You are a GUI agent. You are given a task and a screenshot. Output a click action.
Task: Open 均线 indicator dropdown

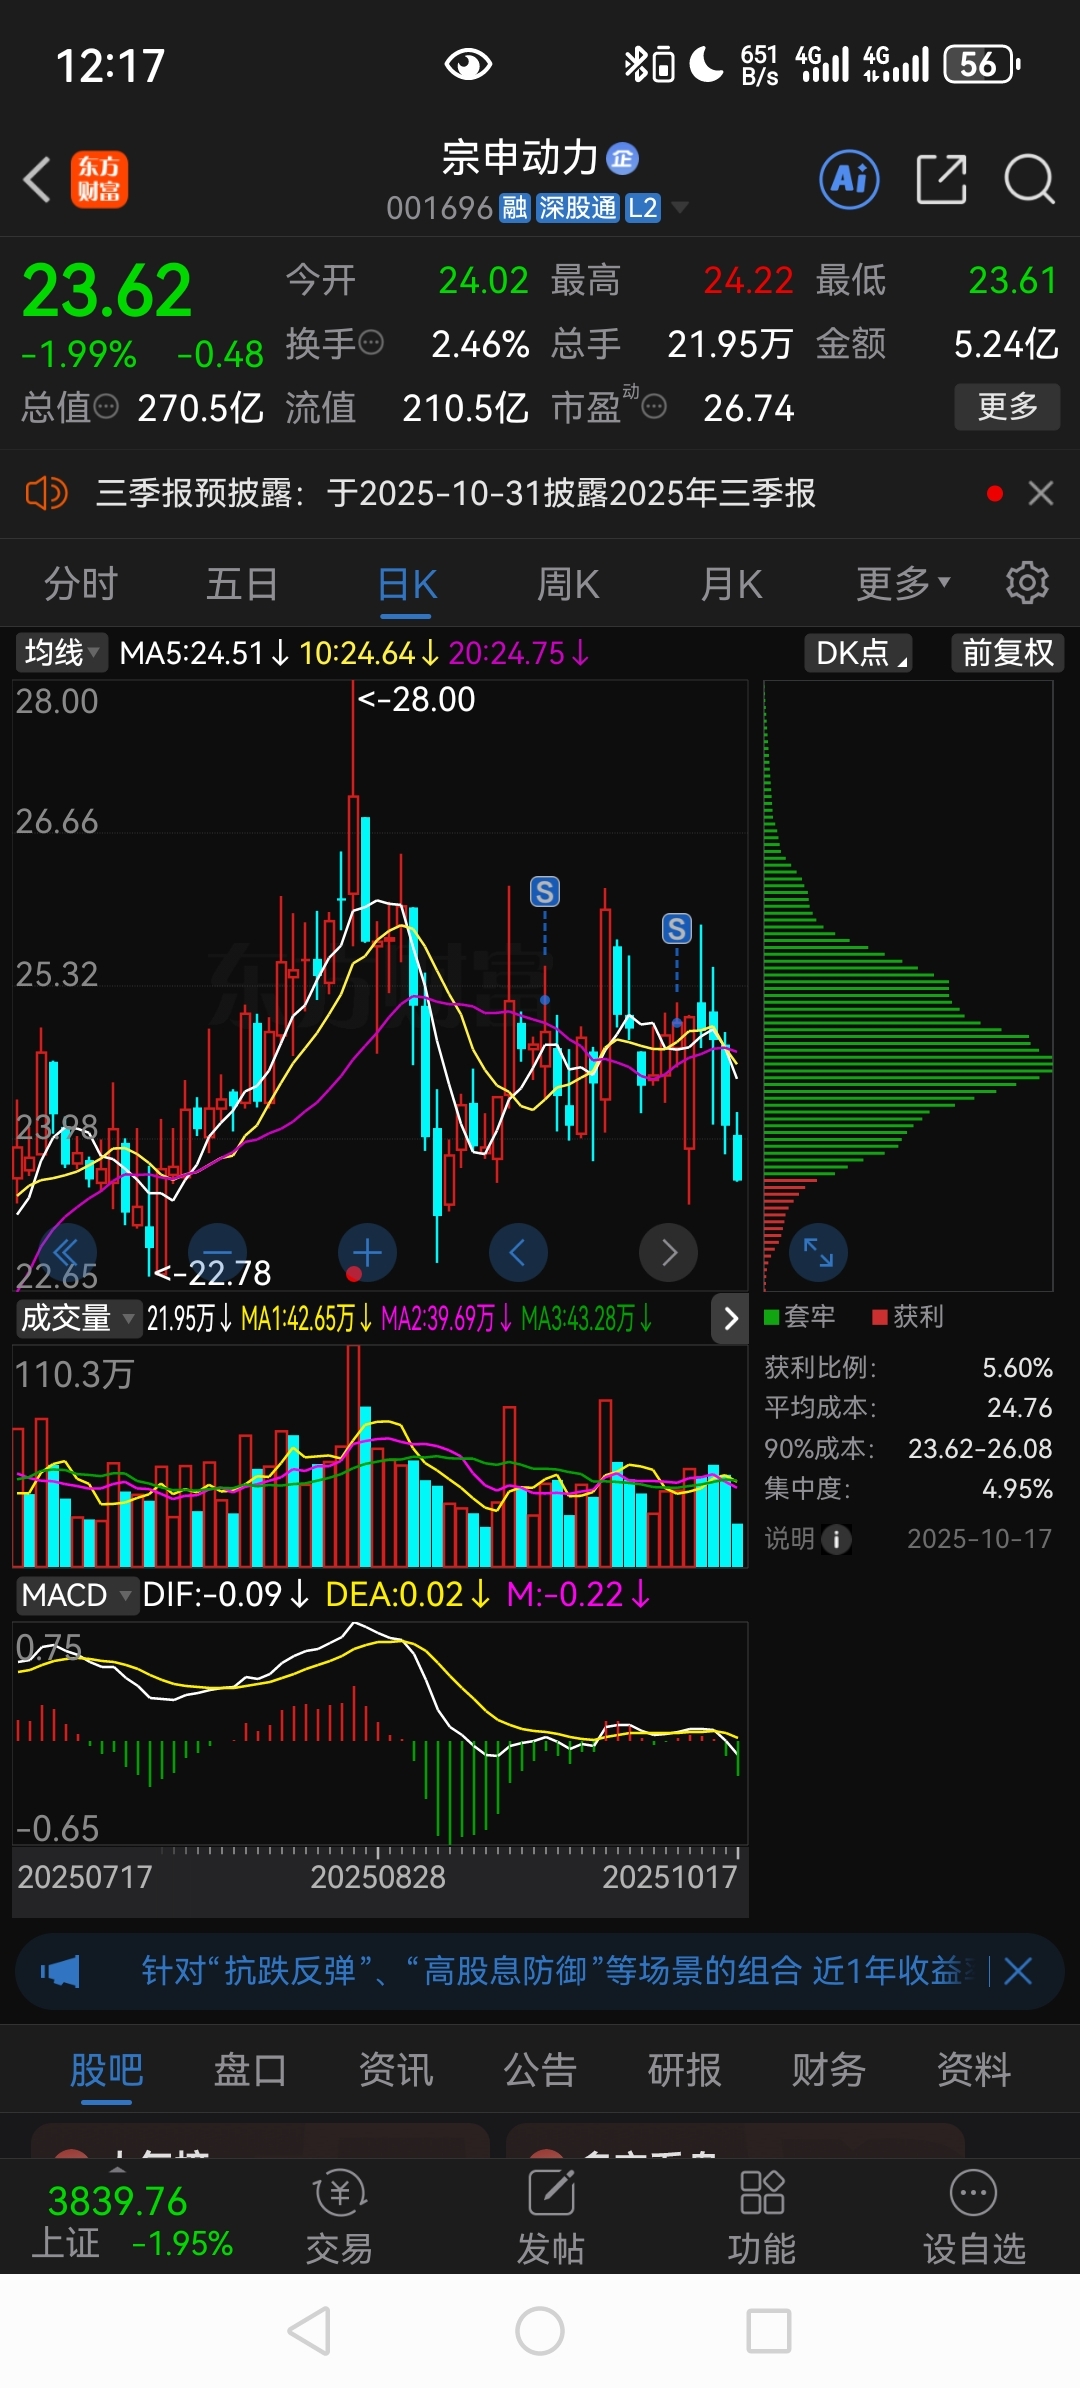click(60, 653)
